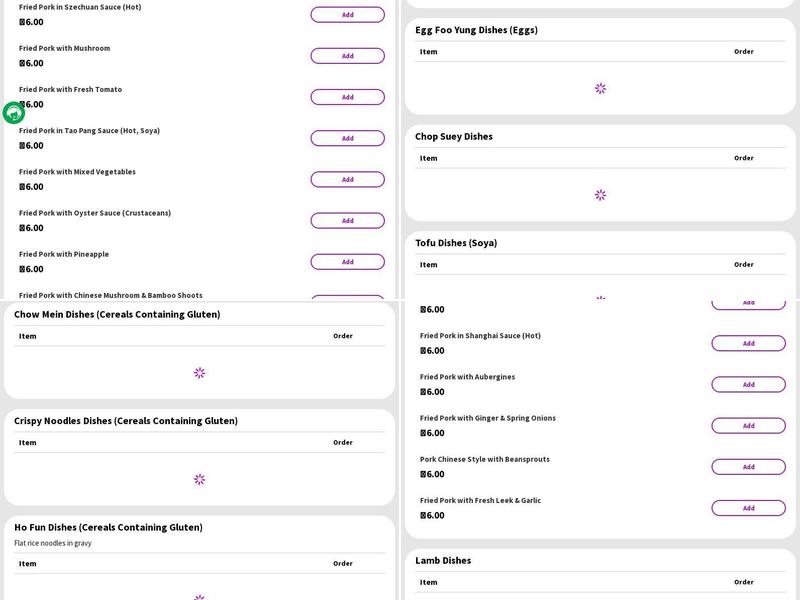Add Fried Pork with Pineapple
This screenshot has width=800, height=600.
point(347,262)
